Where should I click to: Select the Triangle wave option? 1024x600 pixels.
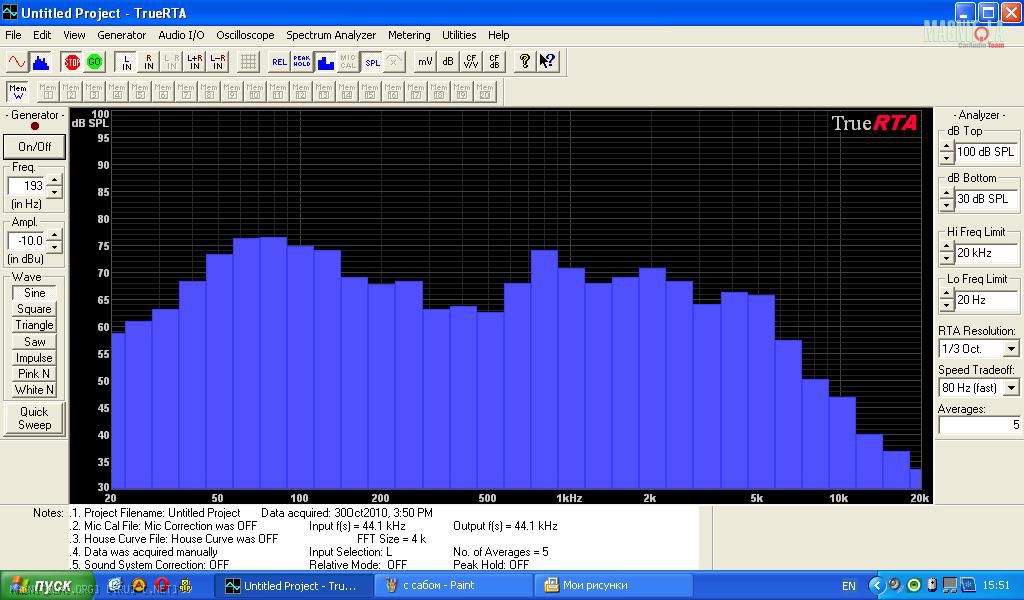[34, 325]
